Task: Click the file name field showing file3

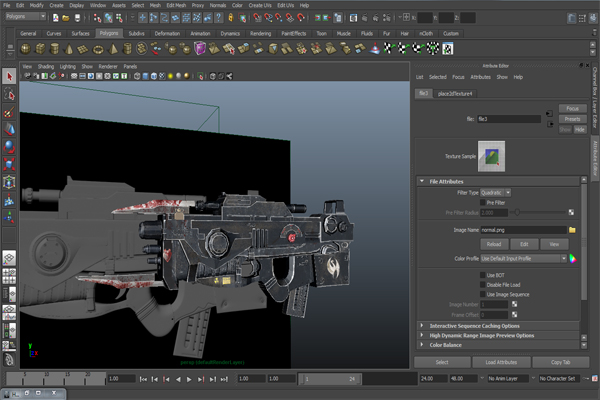Action: tap(509, 119)
